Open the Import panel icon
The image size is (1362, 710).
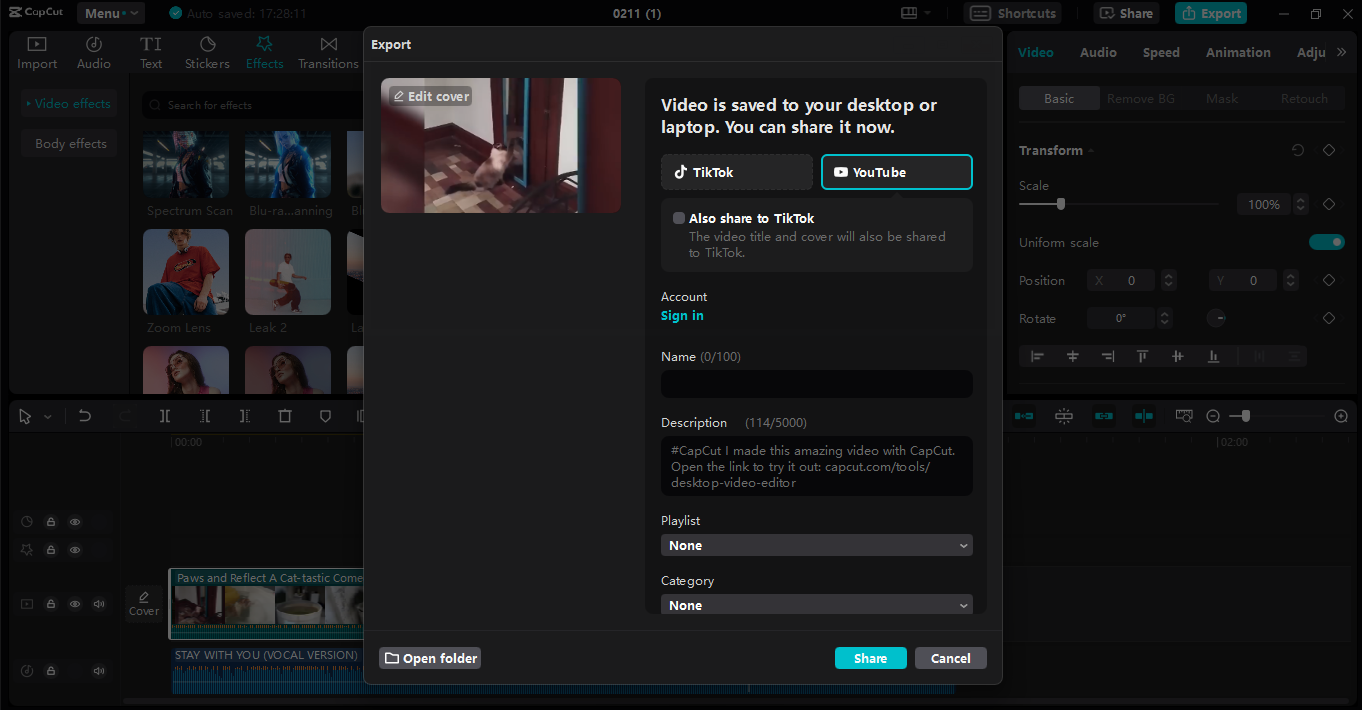pyautogui.click(x=37, y=52)
